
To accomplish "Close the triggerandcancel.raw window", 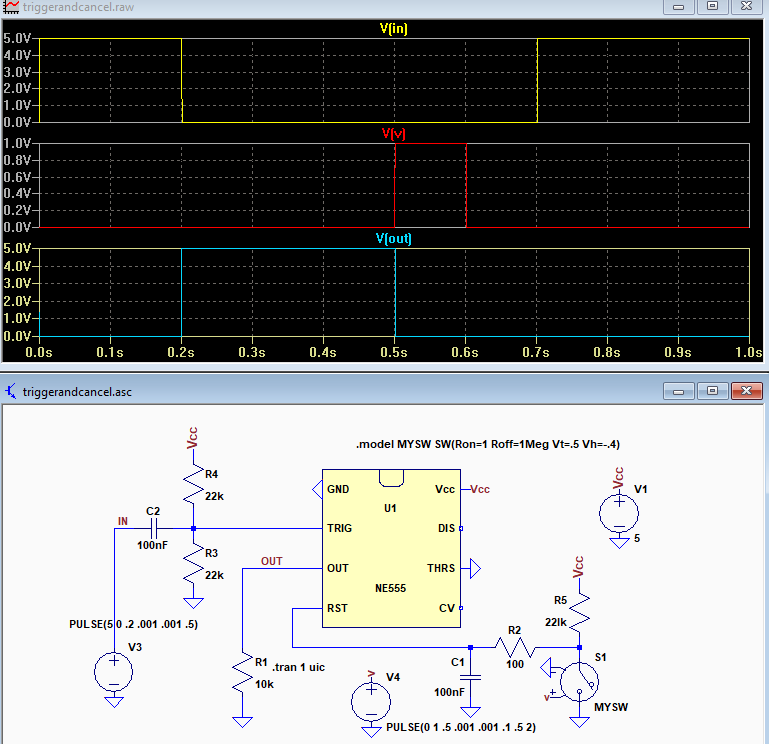I will (746, 6).
